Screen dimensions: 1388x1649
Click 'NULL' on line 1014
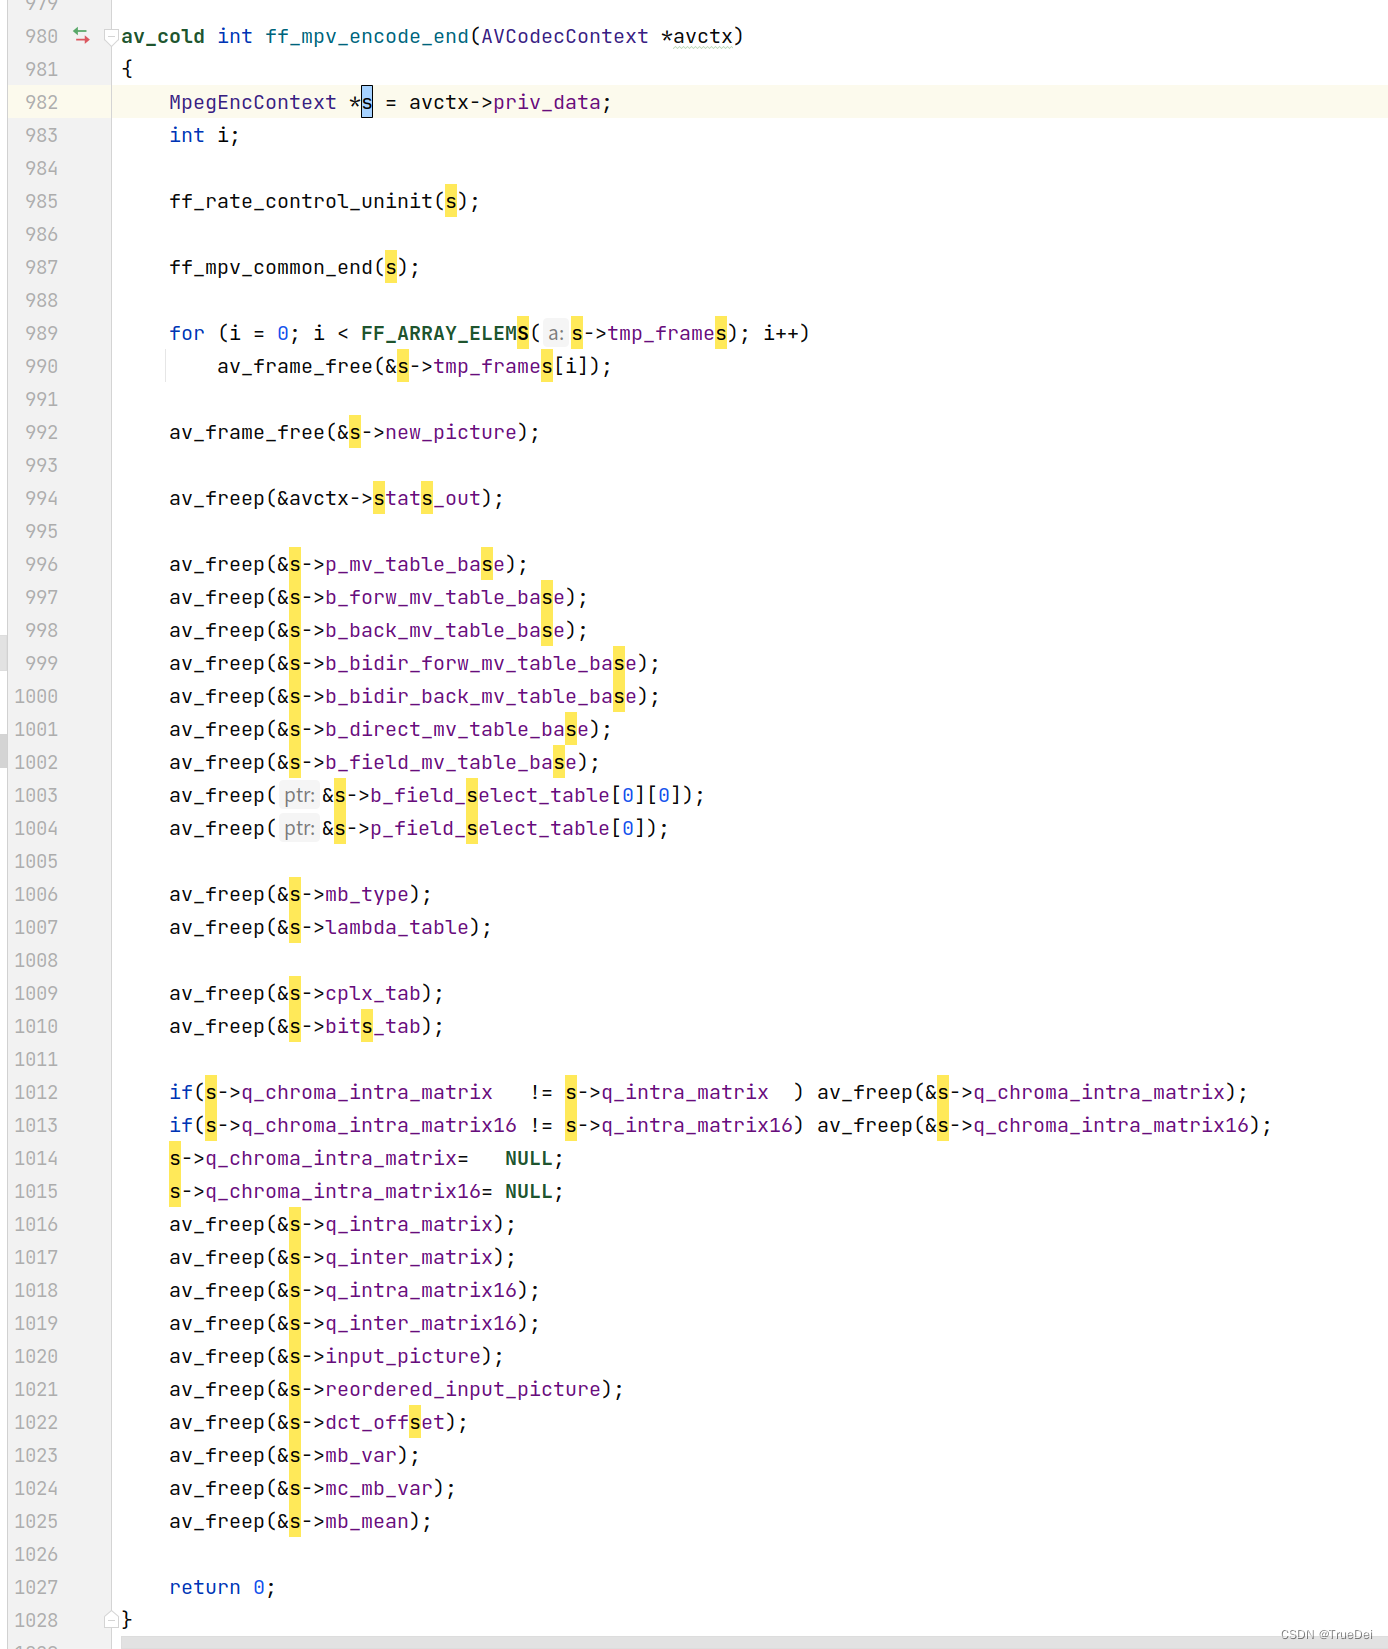(529, 1158)
